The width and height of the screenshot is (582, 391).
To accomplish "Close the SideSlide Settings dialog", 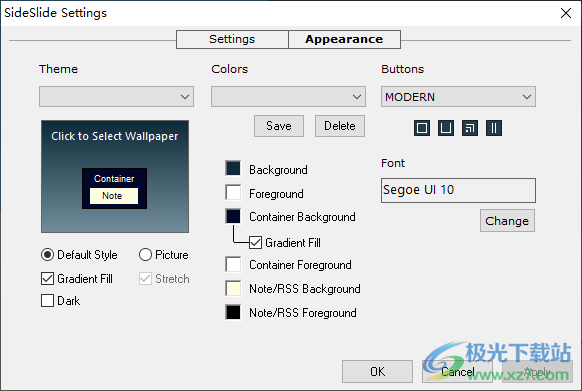I will point(566,13).
